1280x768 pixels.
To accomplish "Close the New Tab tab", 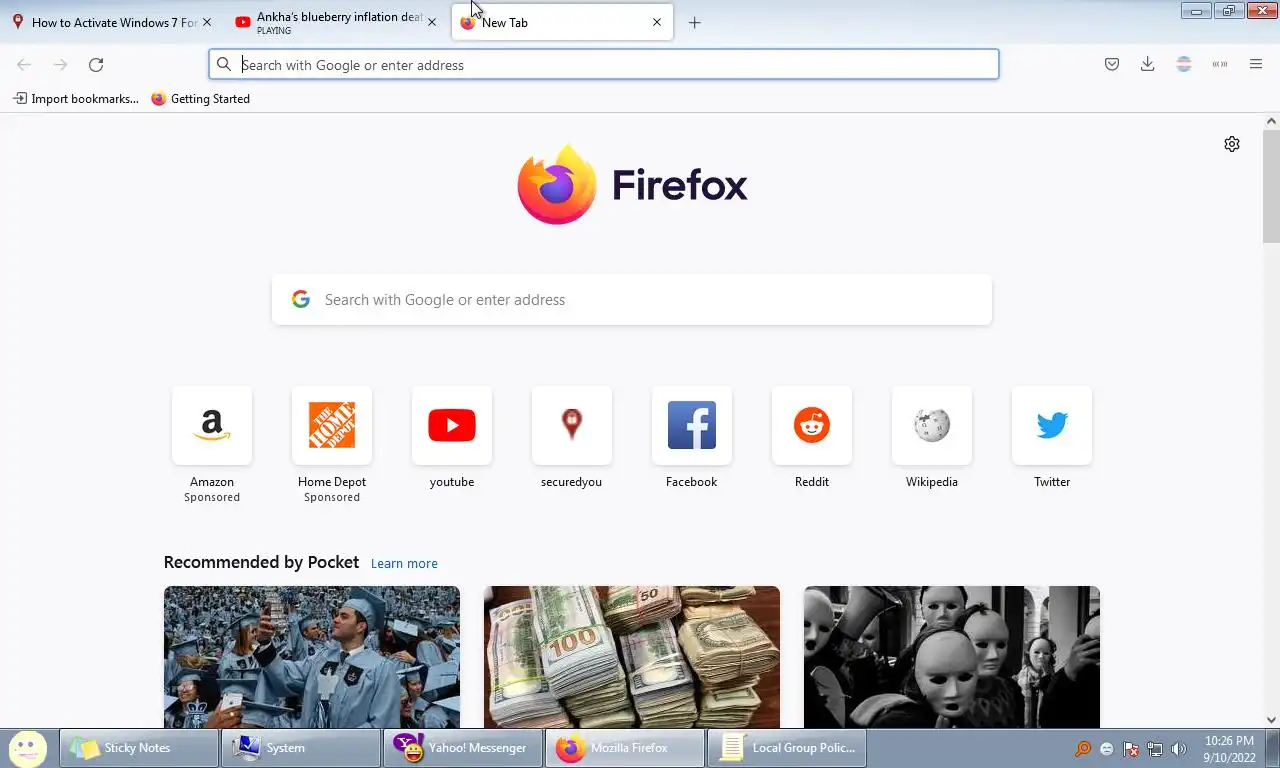I will pyautogui.click(x=657, y=22).
